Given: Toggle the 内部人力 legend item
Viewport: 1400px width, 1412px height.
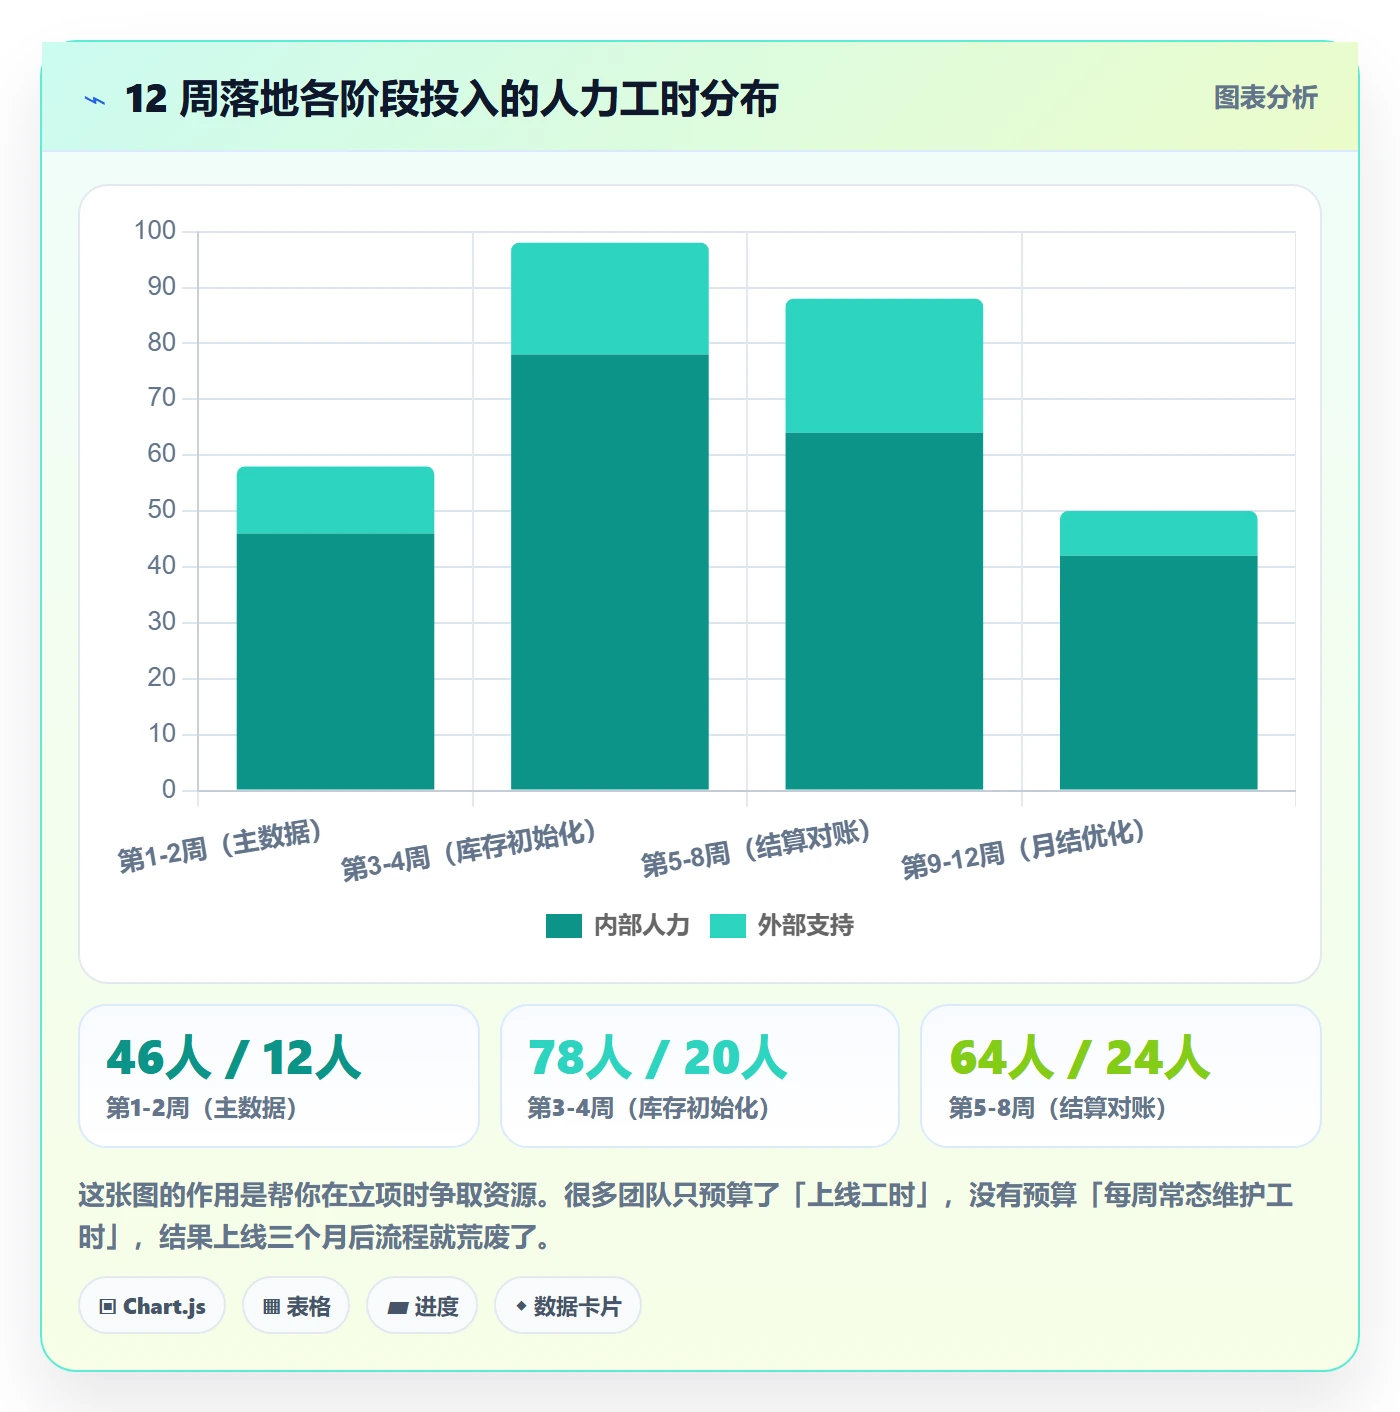Looking at the screenshot, I should (x=618, y=926).
